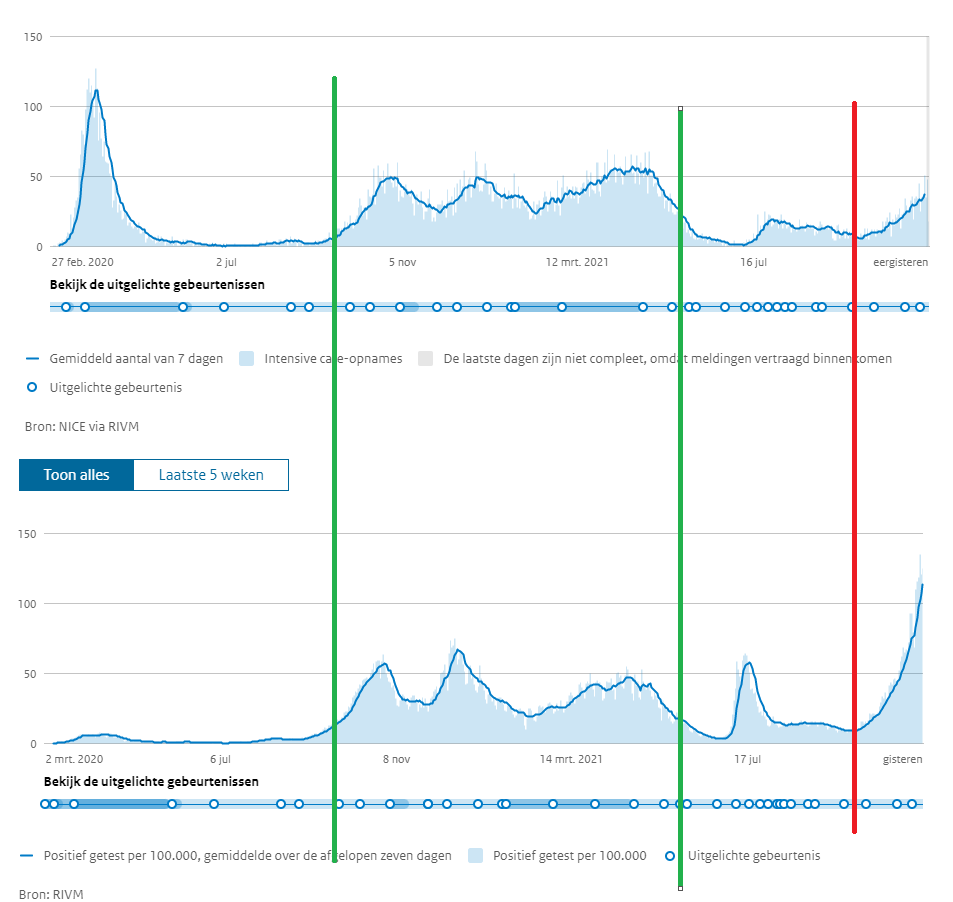The height and width of the screenshot is (902, 953).
Task: Switch to "Laatste 5 weken" view
Action: pos(211,475)
